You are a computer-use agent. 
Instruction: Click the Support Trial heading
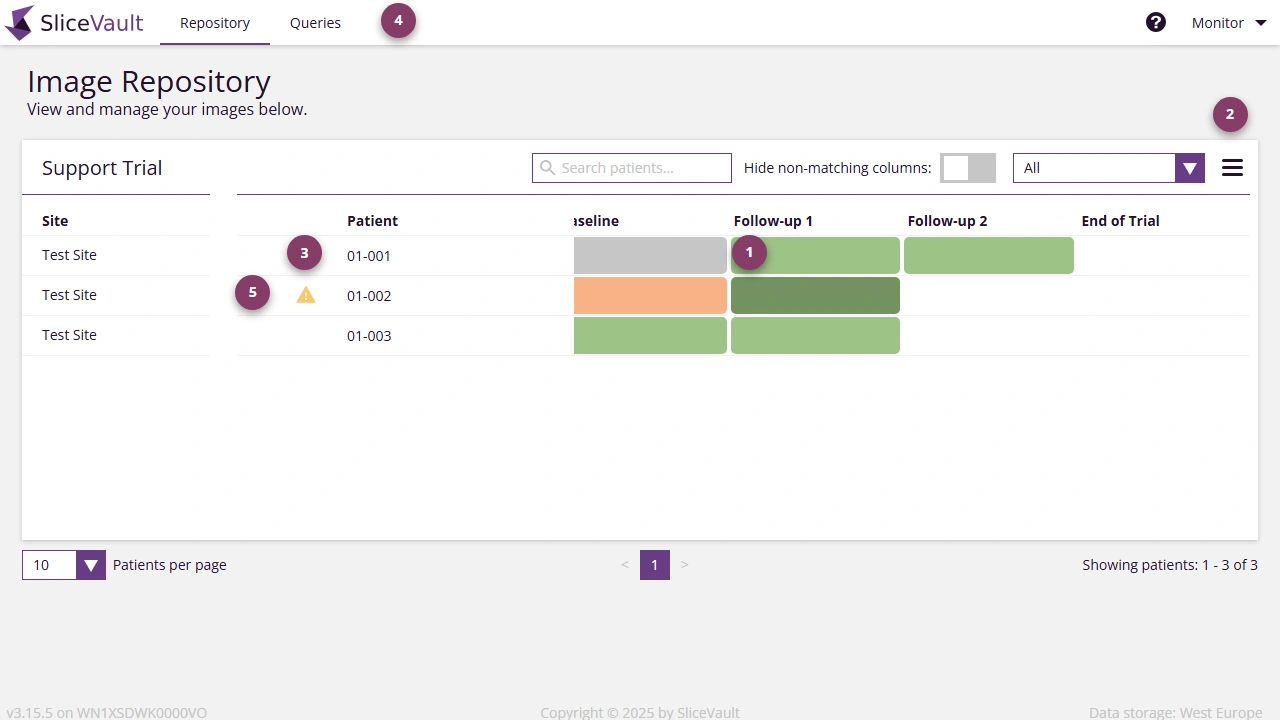tap(101, 167)
